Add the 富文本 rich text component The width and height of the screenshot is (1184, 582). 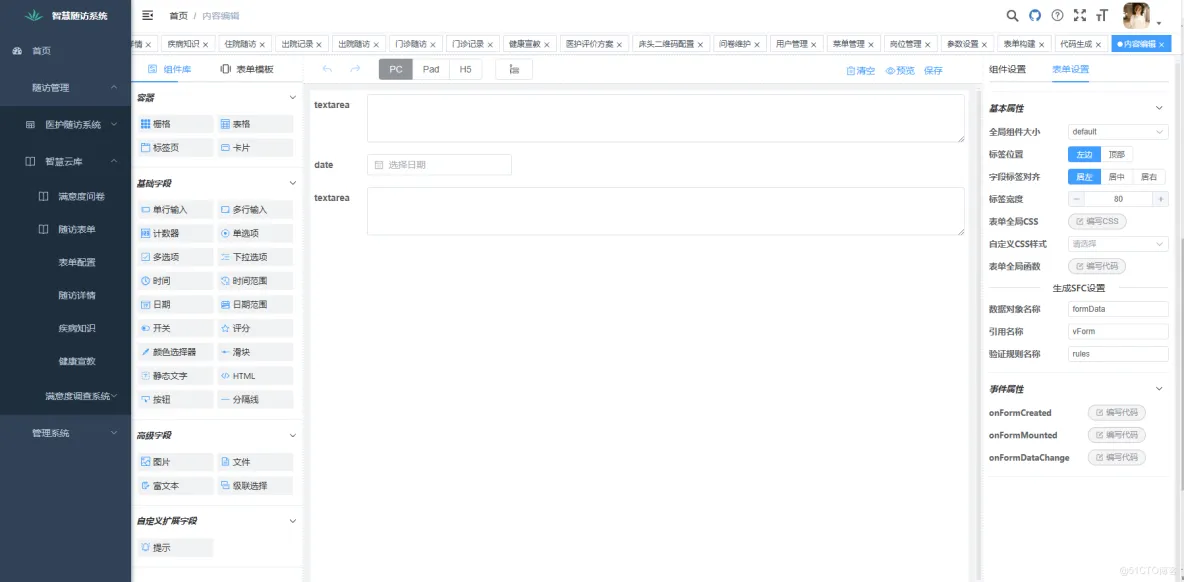pyautogui.click(x=175, y=485)
